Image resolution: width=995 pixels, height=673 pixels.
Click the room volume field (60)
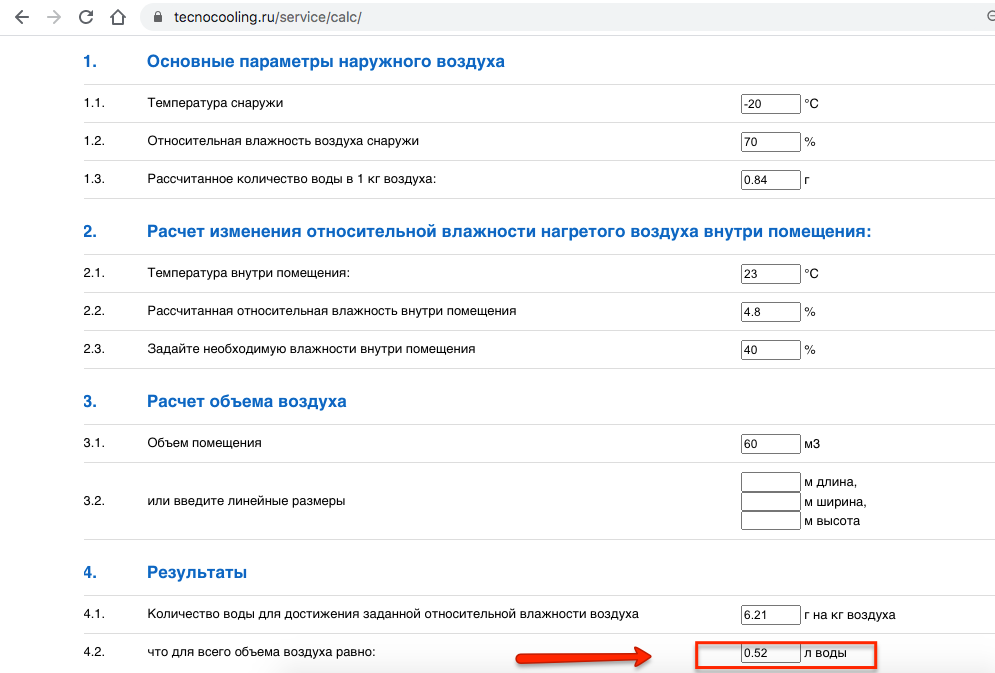[770, 444]
